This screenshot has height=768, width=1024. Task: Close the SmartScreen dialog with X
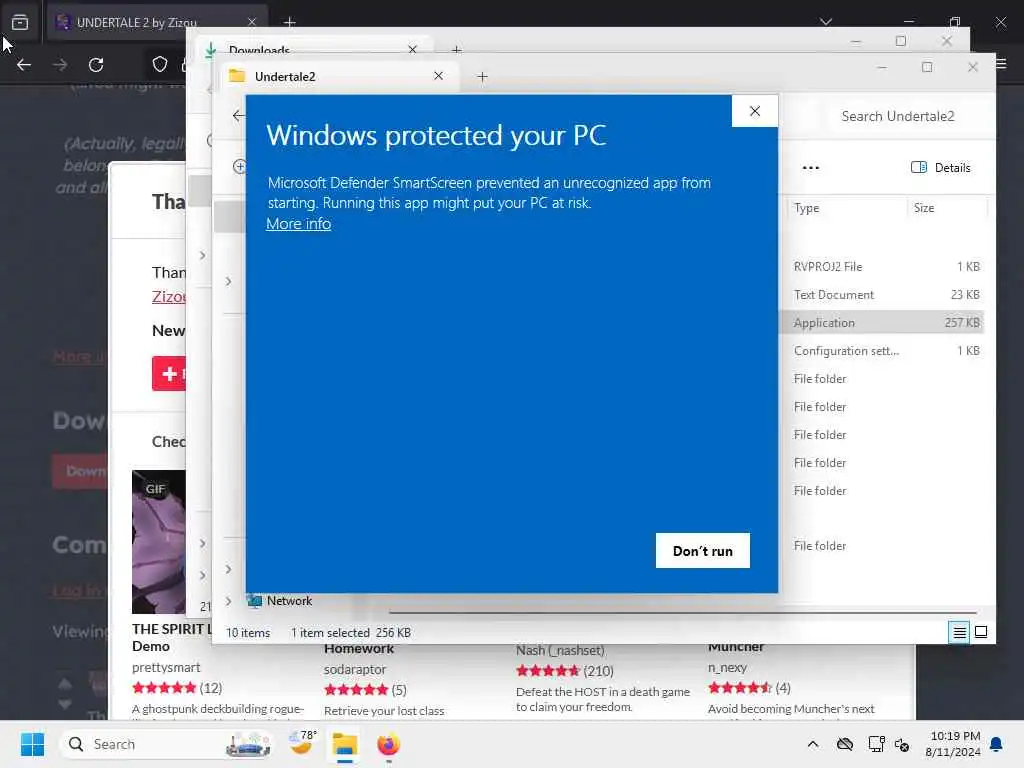pyautogui.click(x=755, y=111)
